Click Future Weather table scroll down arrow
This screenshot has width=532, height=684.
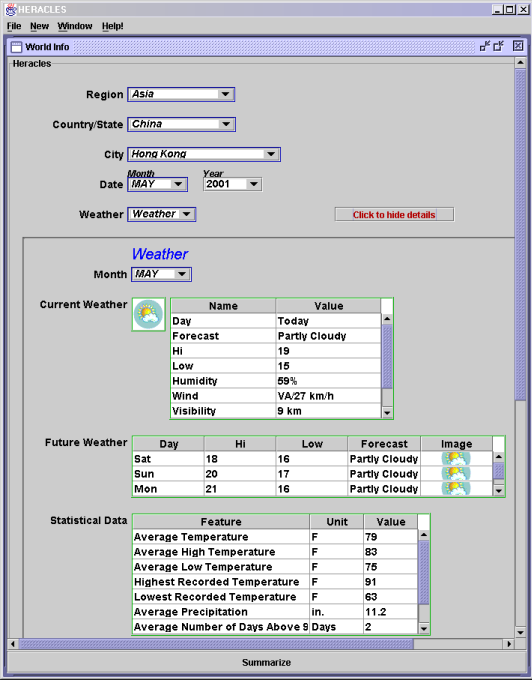click(498, 491)
